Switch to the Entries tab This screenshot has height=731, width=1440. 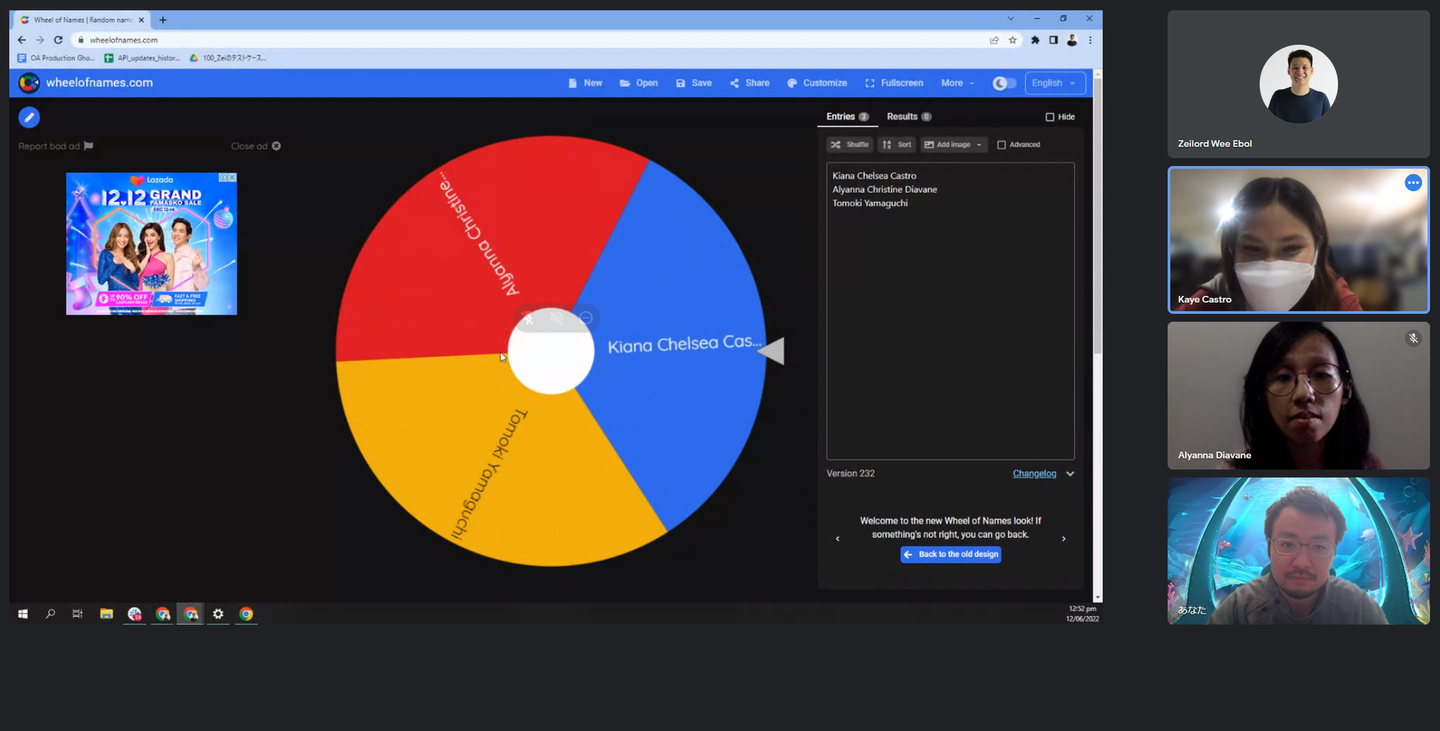[847, 117]
